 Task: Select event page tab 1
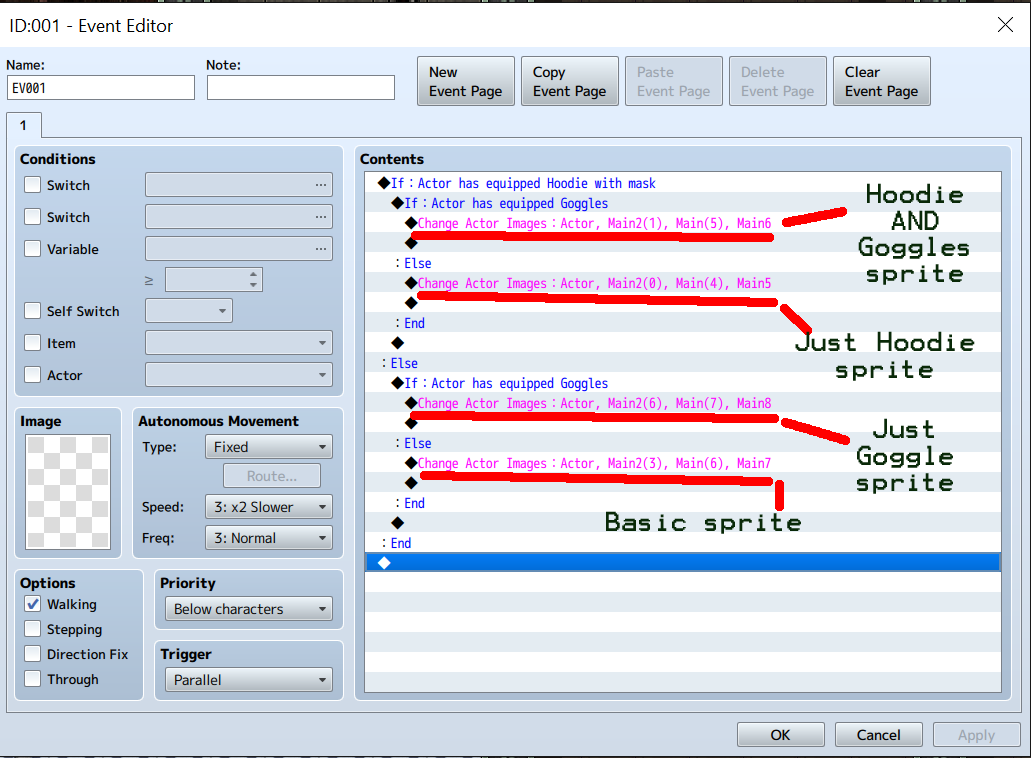pos(24,125)
